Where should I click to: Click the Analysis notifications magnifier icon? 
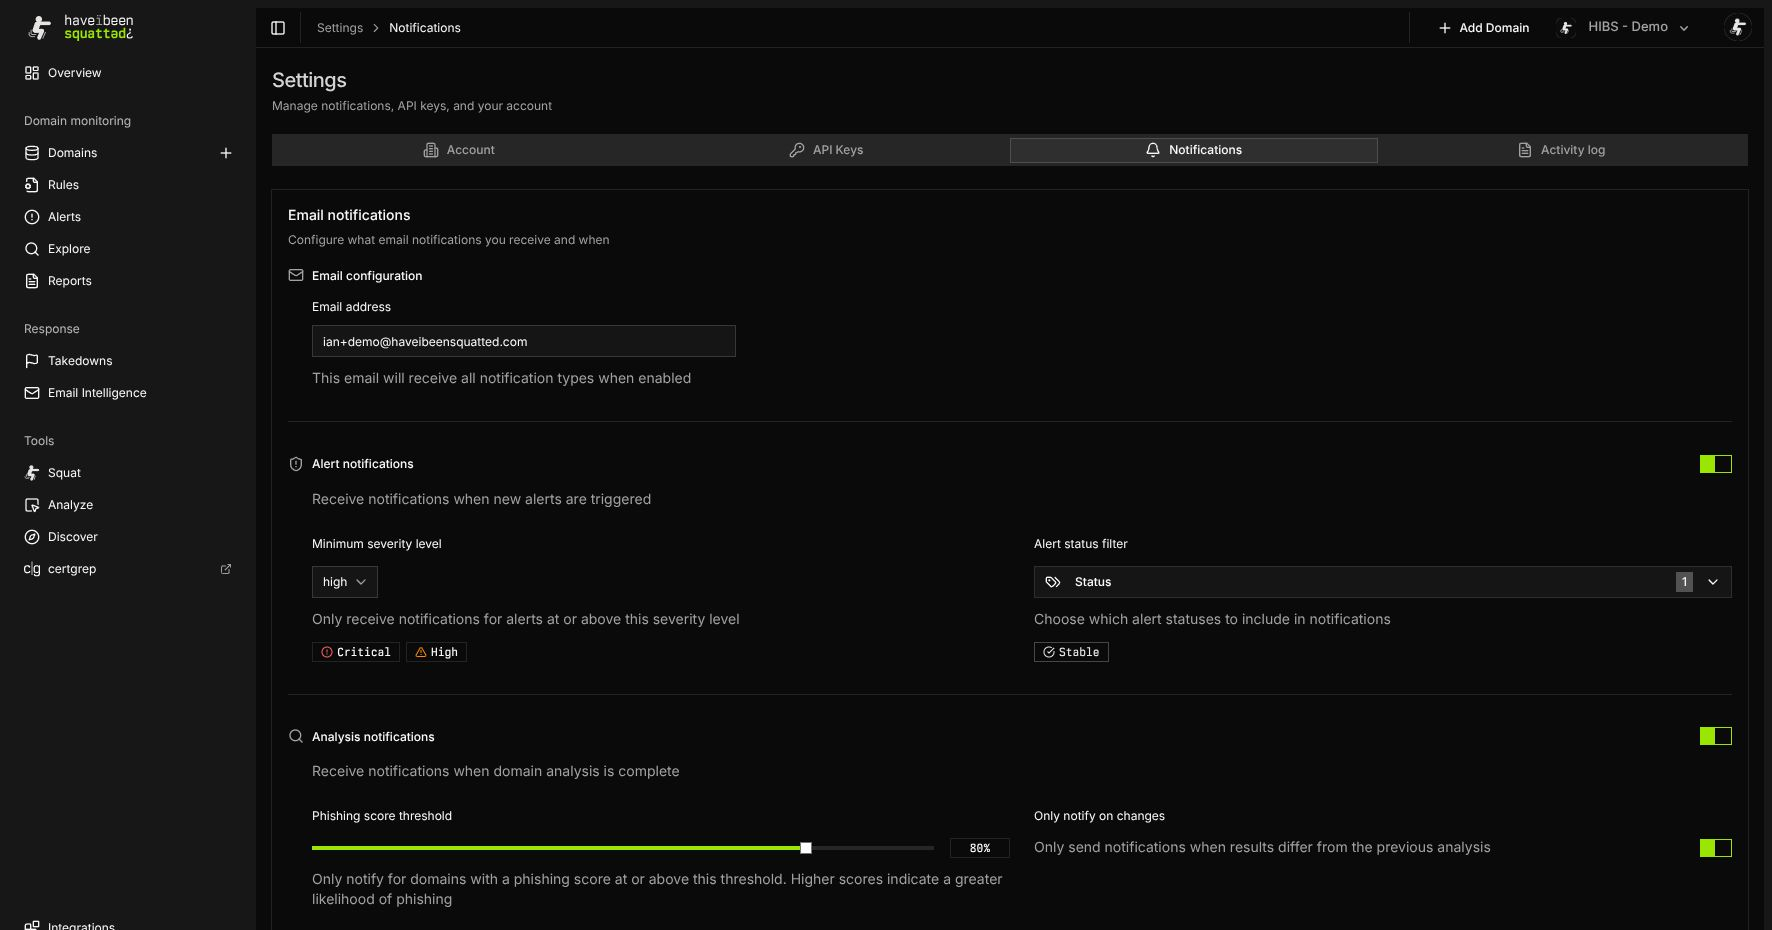[296, 736]
